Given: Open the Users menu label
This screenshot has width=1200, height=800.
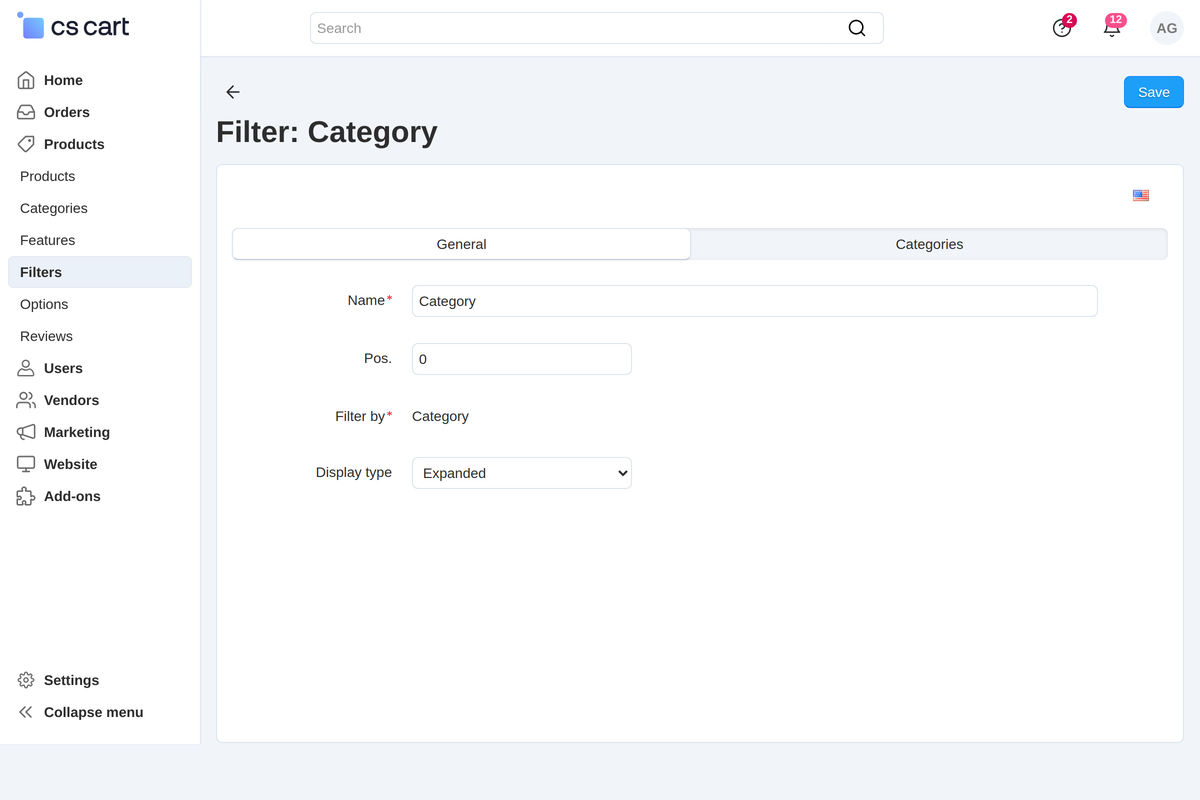Looking at the screenshot, I should [x=63, y=368].
